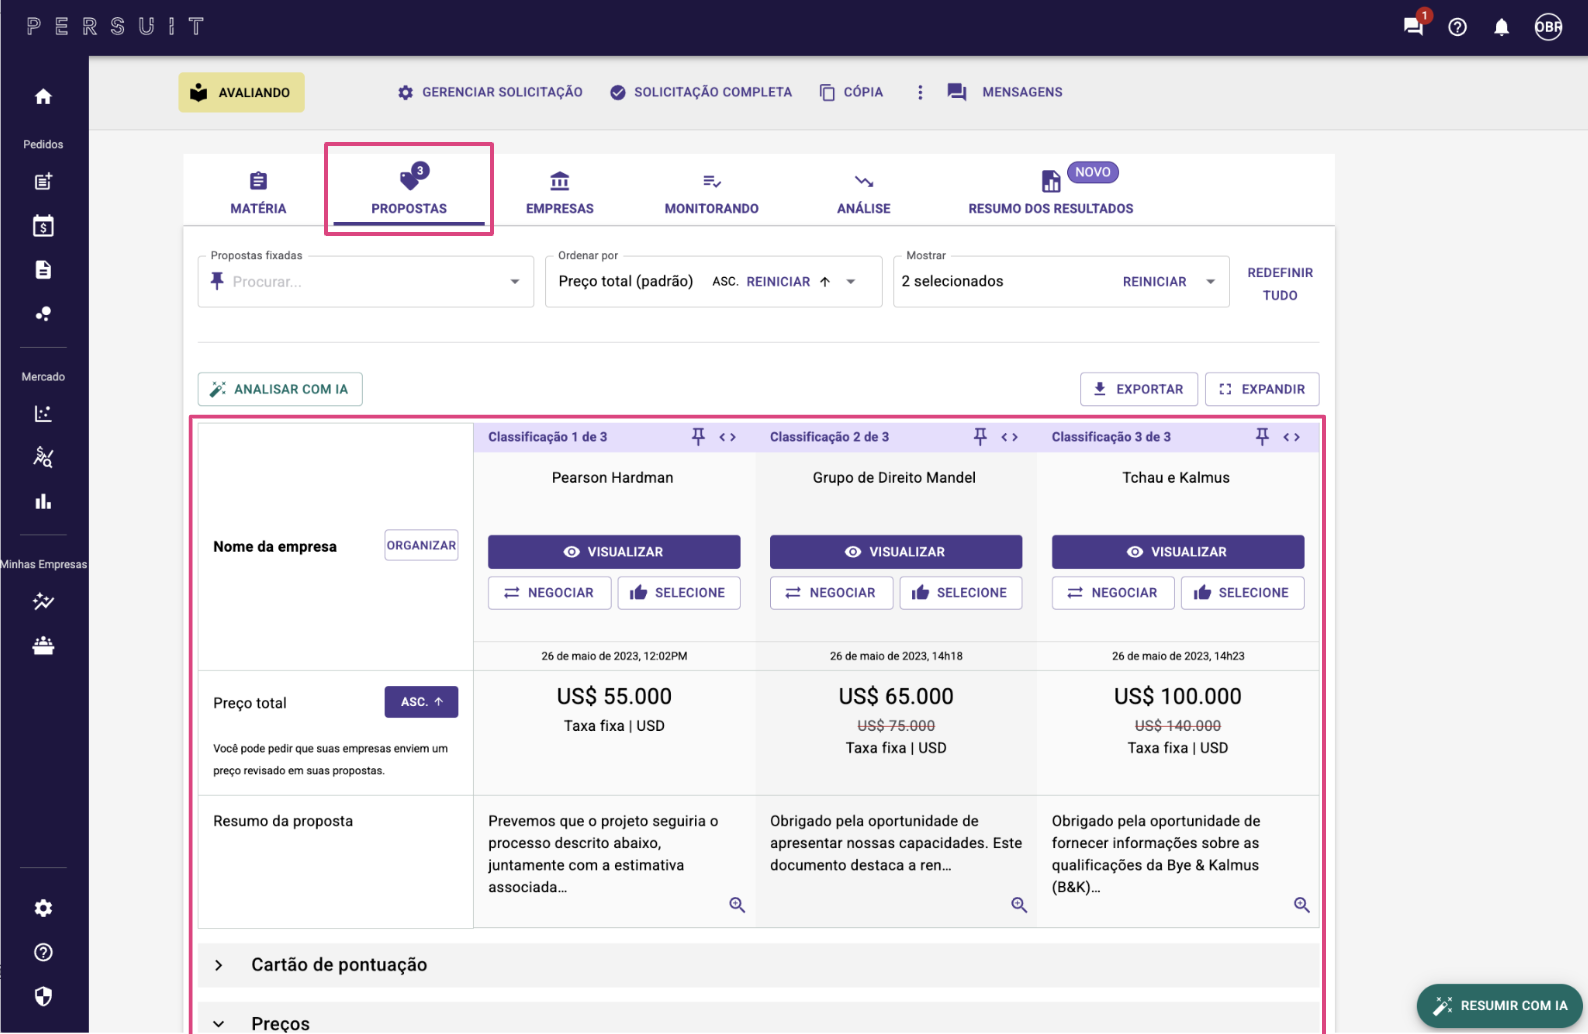Pin the Grupo de Direito Mandel proposal
Viewport: 1588px width, 1034px height.
click(980, 436)
